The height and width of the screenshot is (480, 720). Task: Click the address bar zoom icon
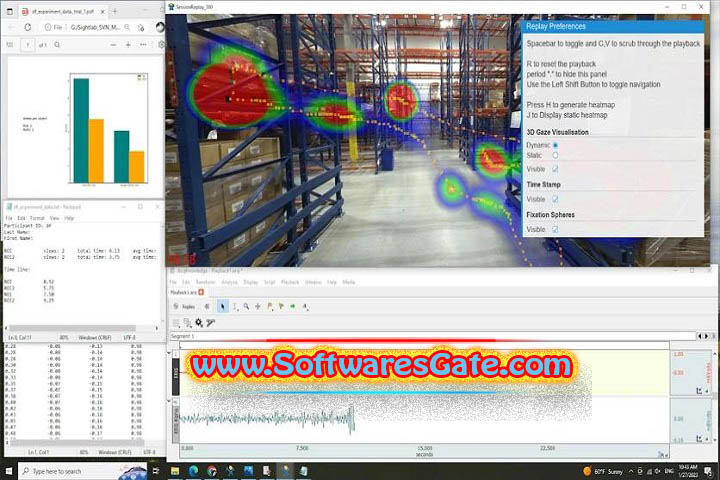(x=127, y=28)
